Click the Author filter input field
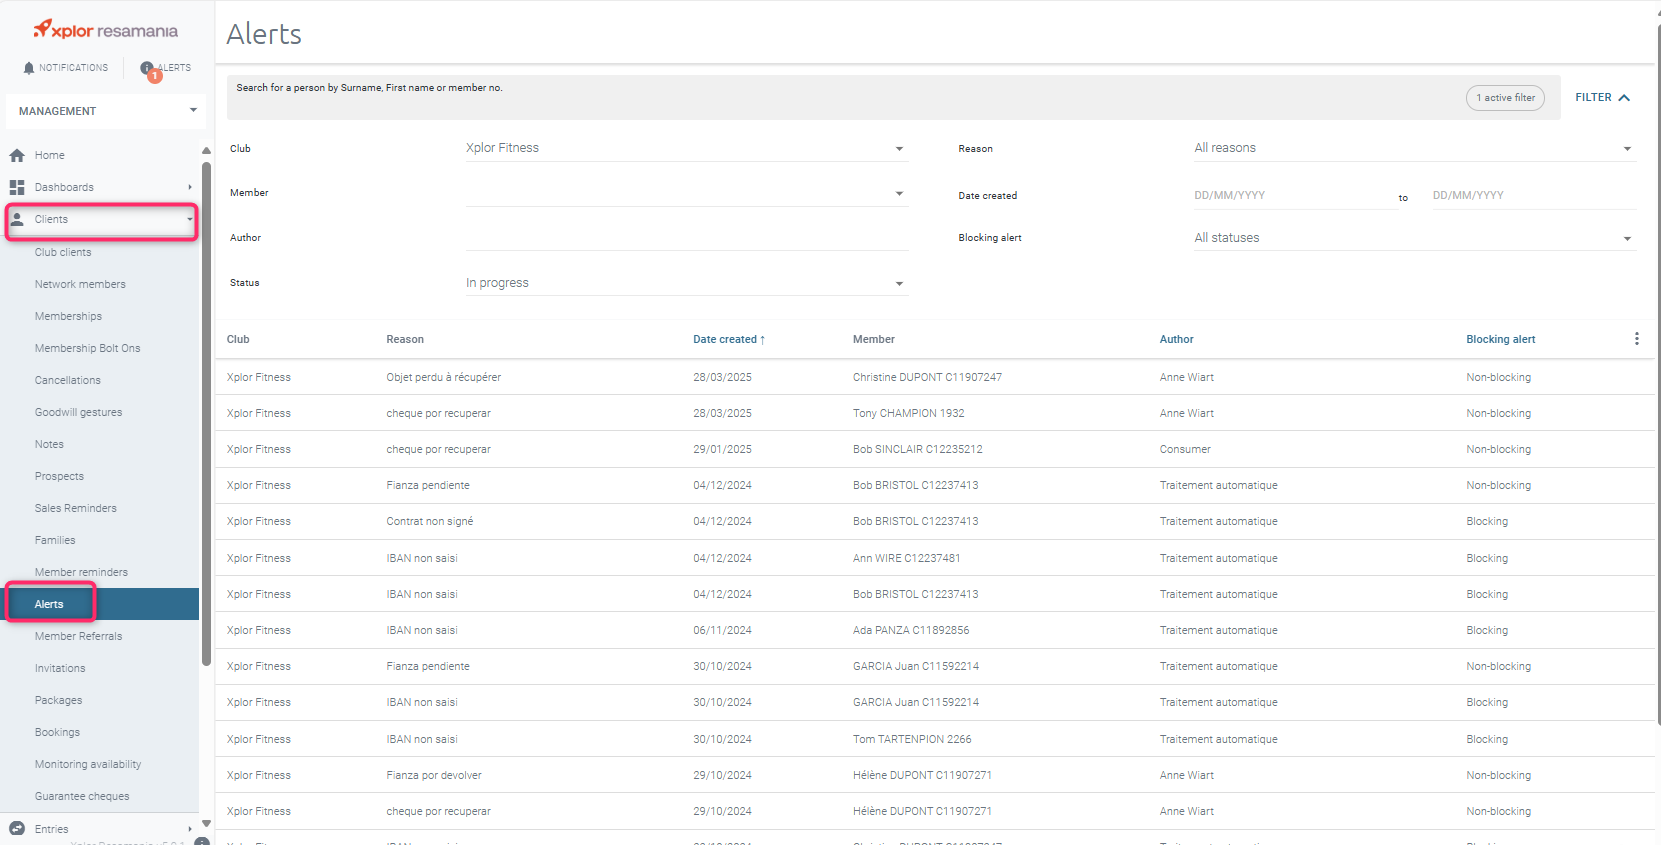The image size is (1661, 845). [x=686, y=238]
